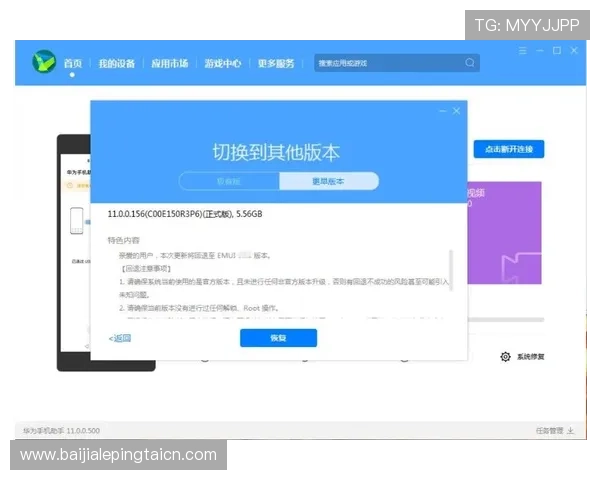Click the 【回退注意事项】 line
Screen dimensions: 600x480
pos(146,269)
